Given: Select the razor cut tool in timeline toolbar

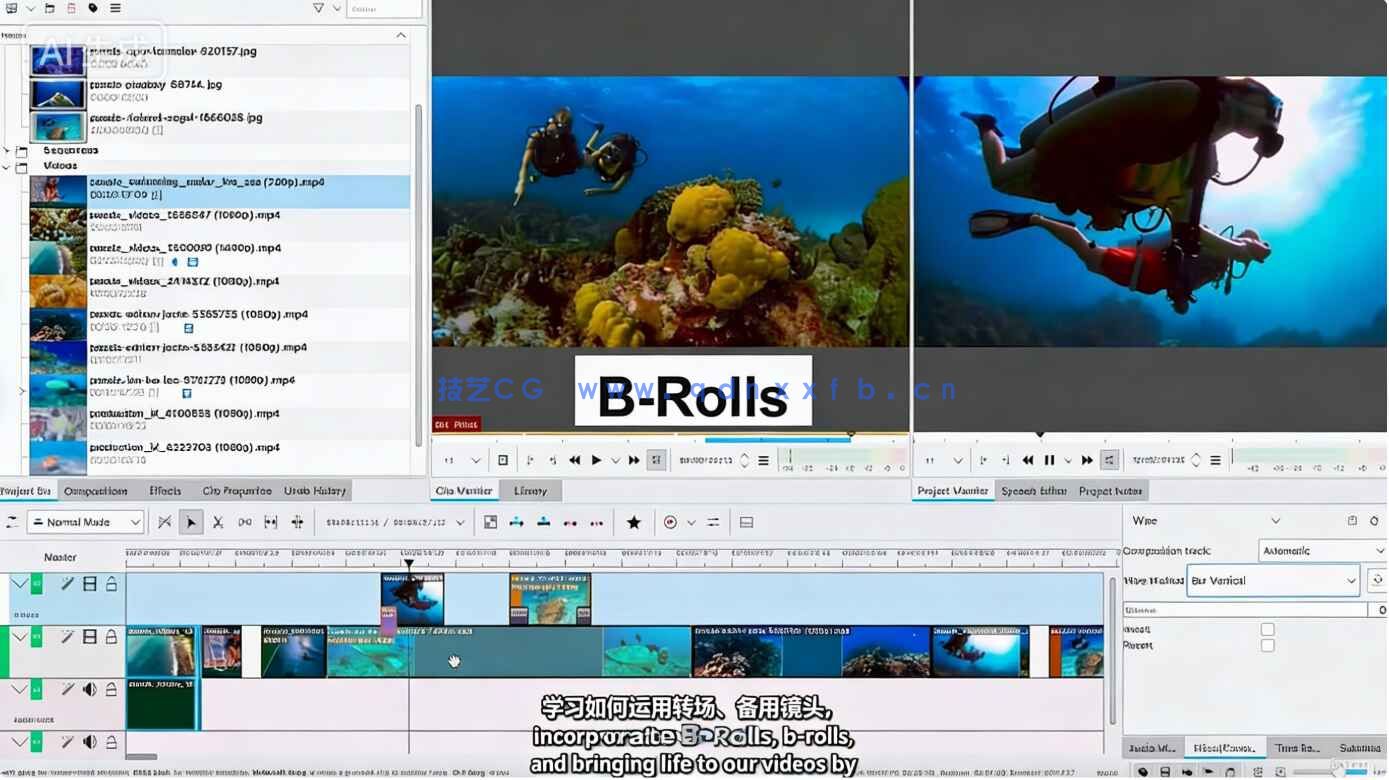Looking at the screenshot, I should (217, 522).
